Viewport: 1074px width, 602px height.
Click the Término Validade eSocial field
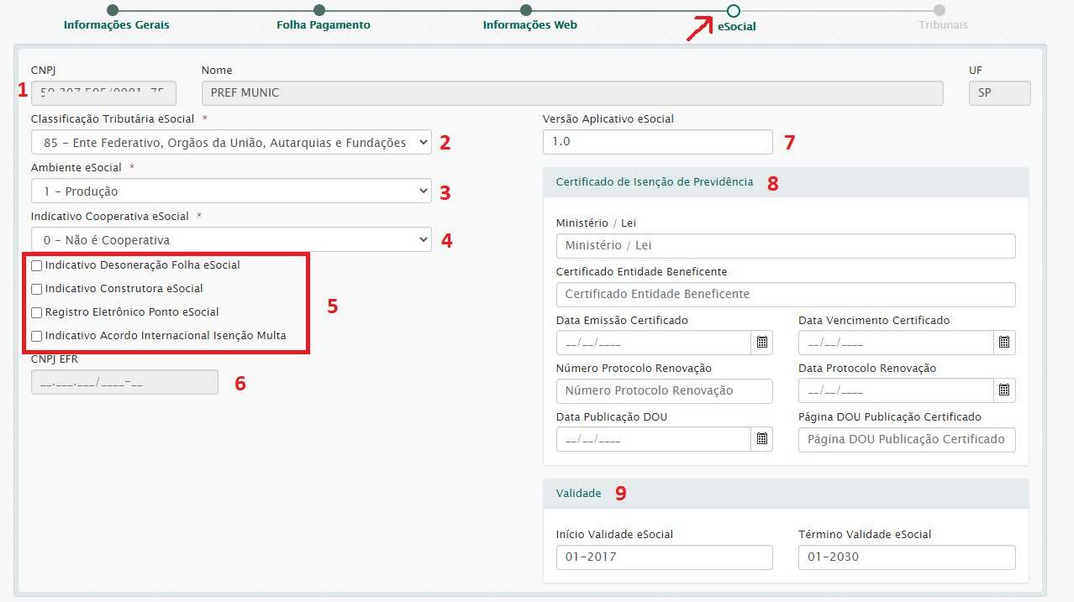pyautogui.click(x=906, y=557)
